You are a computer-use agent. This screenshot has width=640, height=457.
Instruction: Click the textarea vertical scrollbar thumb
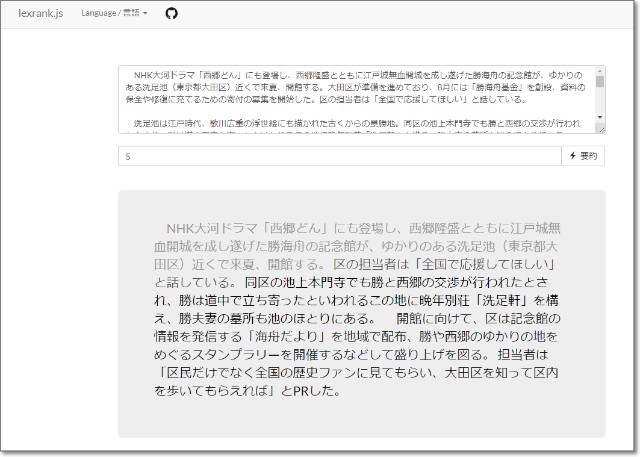click(x=600, y=82)
